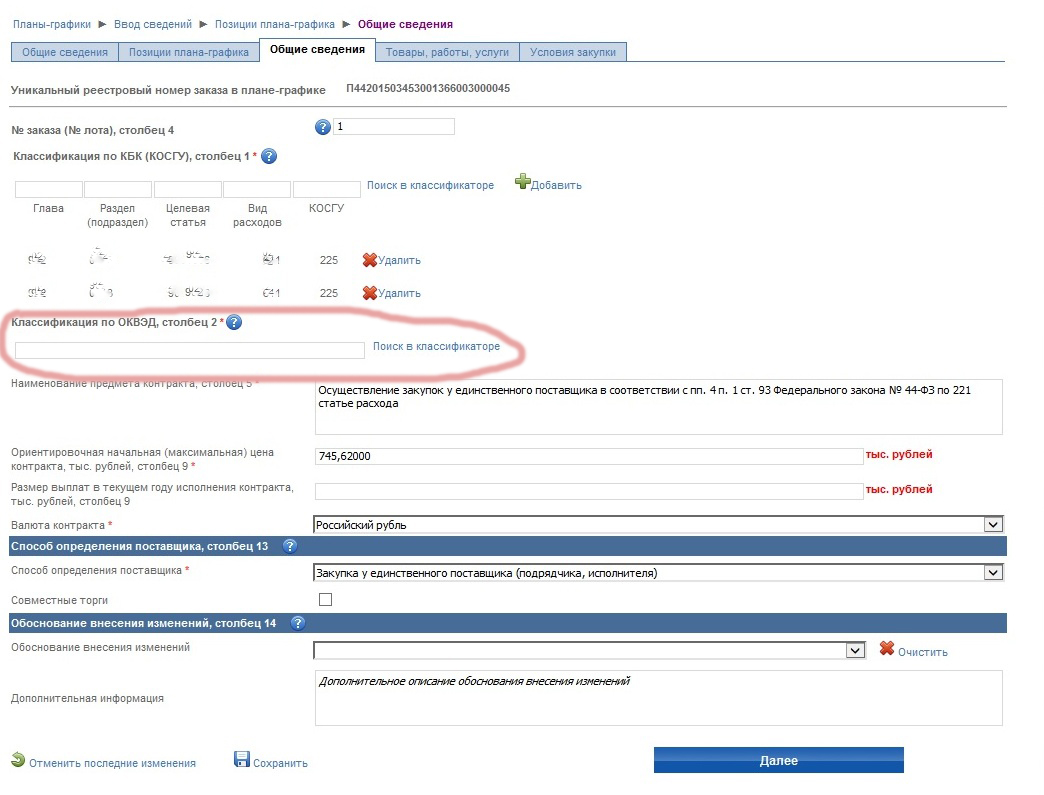
Task: Expand Способ определения поставщика dropdown
Action: click(992, 573)
